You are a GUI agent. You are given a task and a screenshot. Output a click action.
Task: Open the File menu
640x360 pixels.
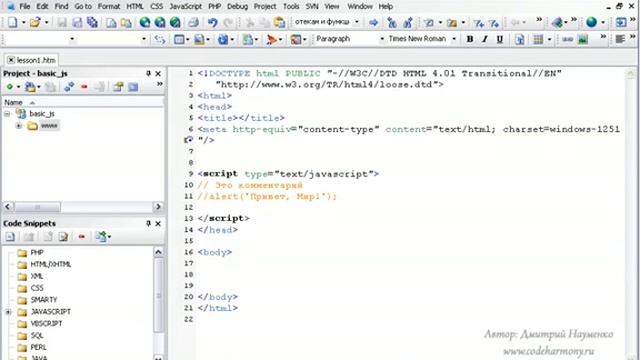24,7
